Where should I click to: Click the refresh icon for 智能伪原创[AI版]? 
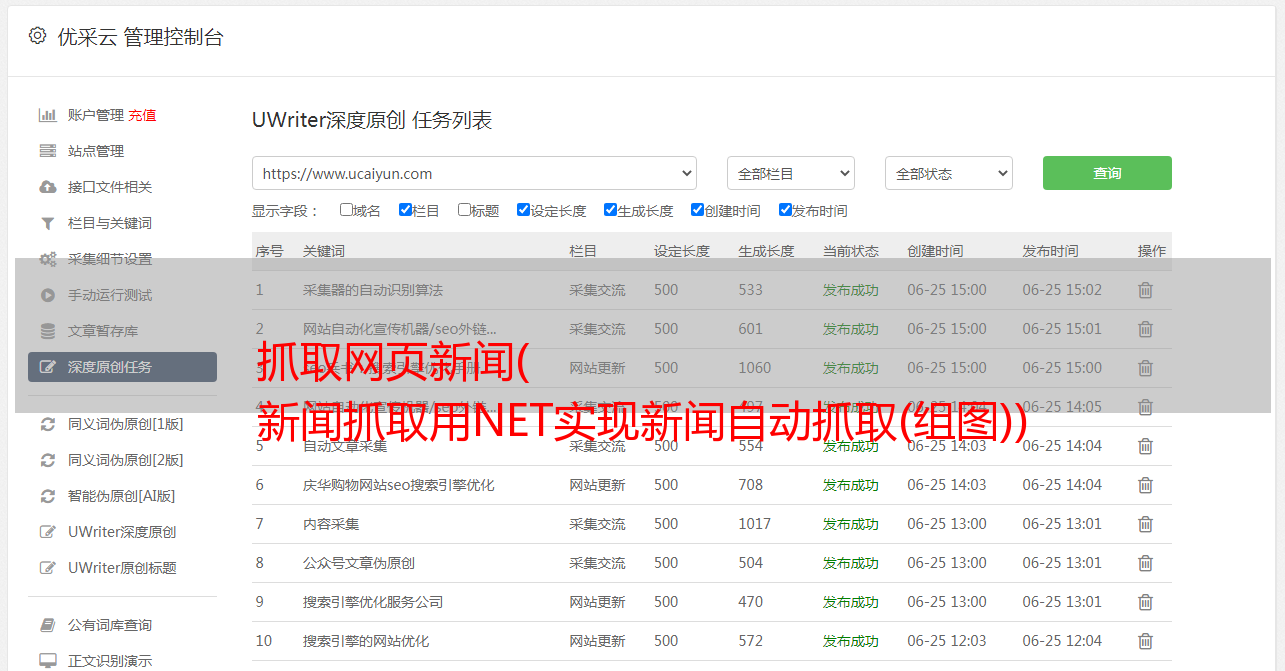pos(47,496)
